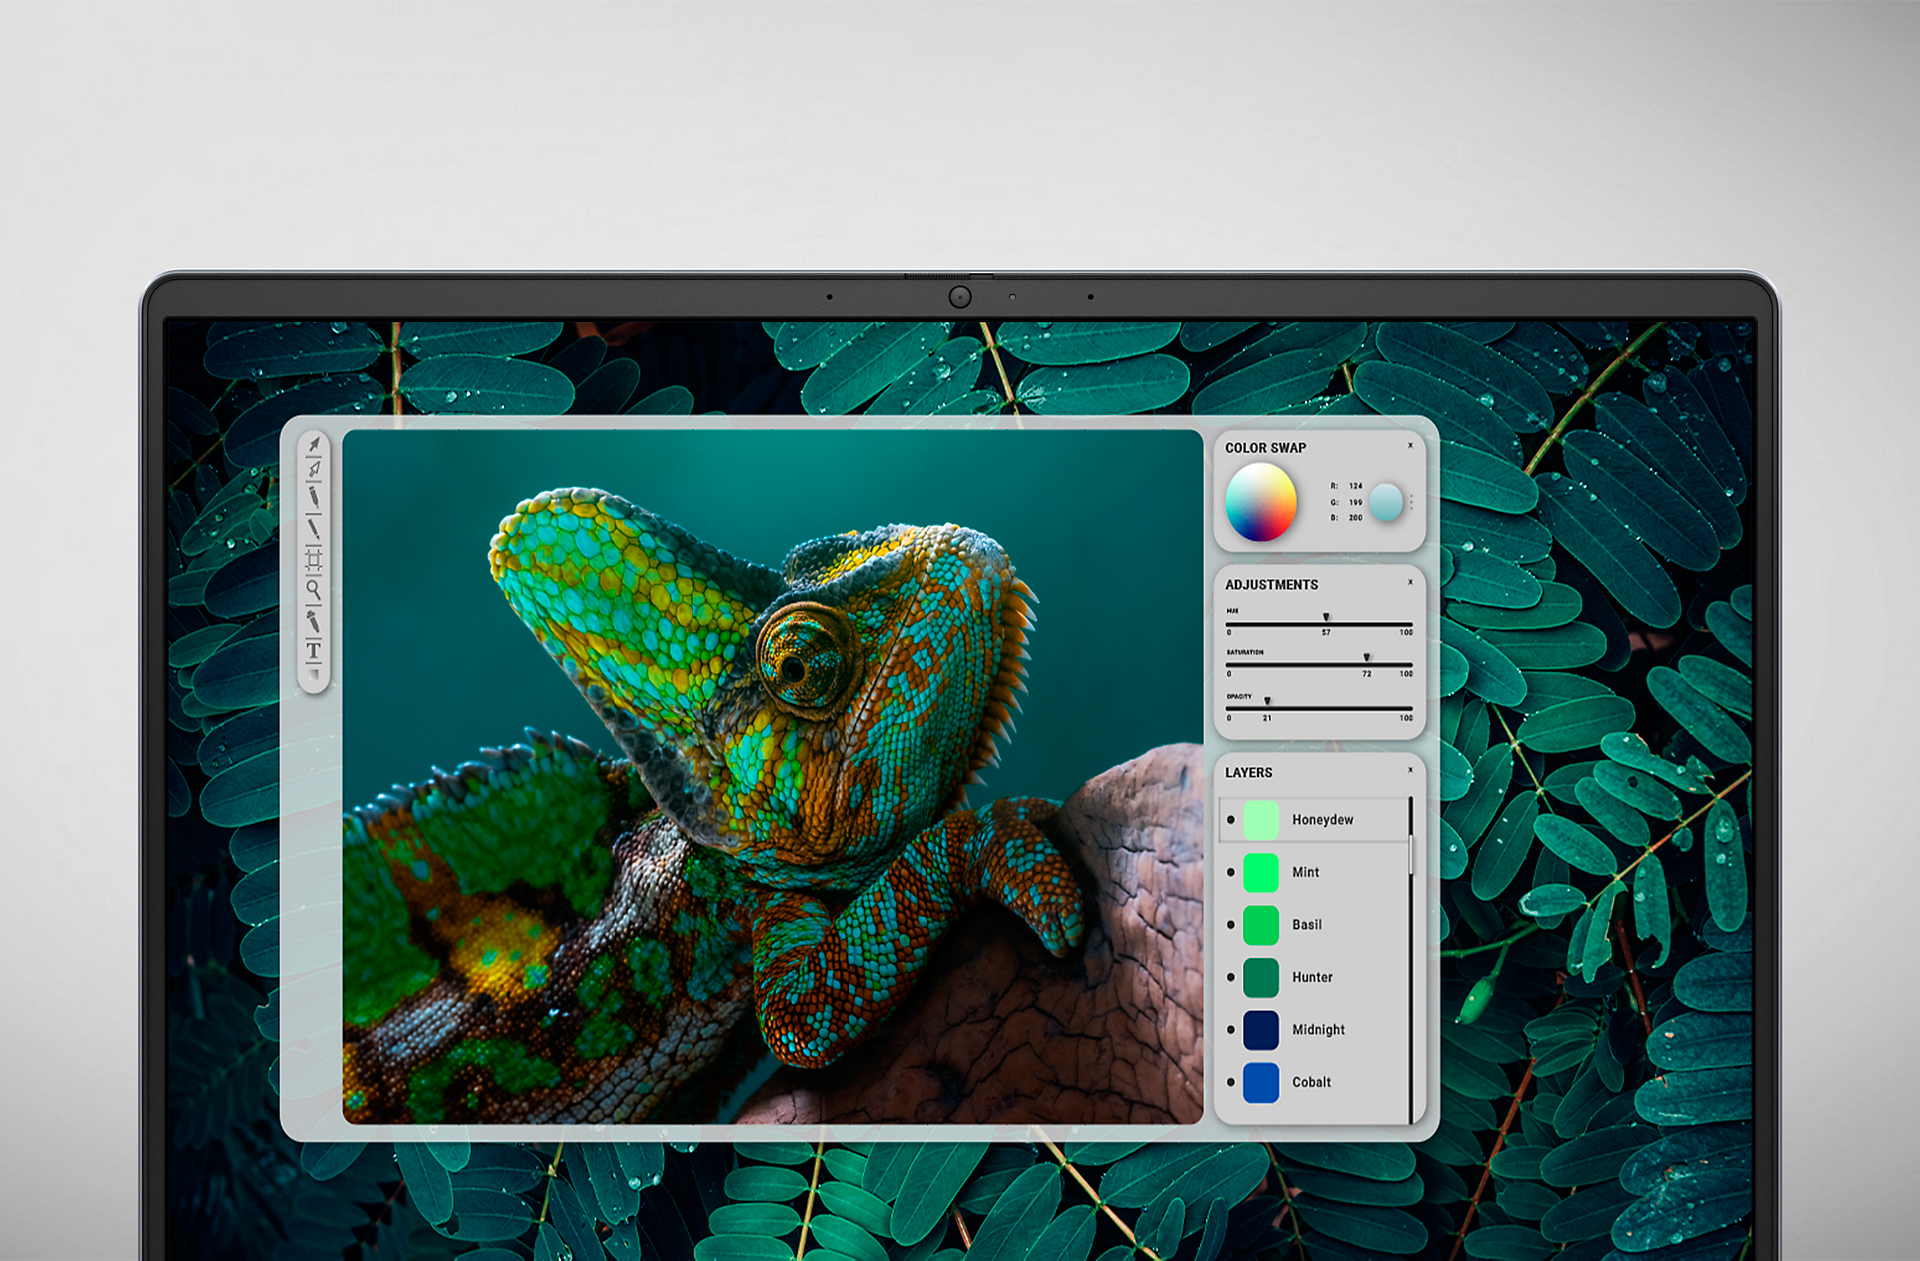Select the outlined direct-selection arrow tool
The width and height of the screenshot is (1920, 1261).
point(314,469)
